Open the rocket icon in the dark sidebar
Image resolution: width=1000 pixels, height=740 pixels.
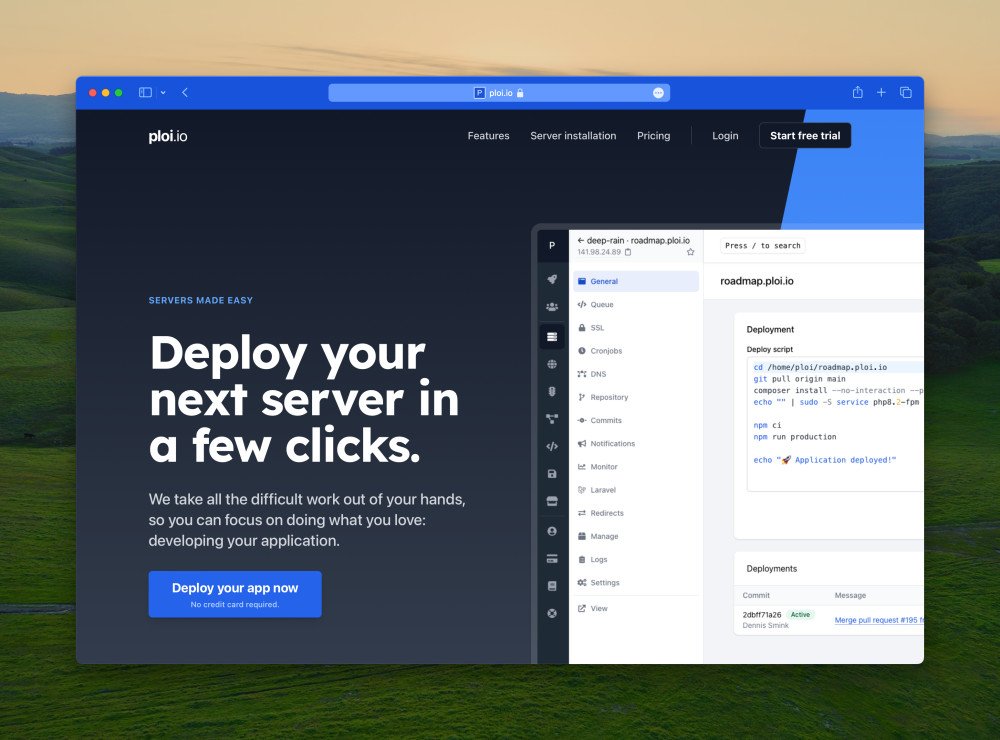pyautogui.click(x=552, y=279)
